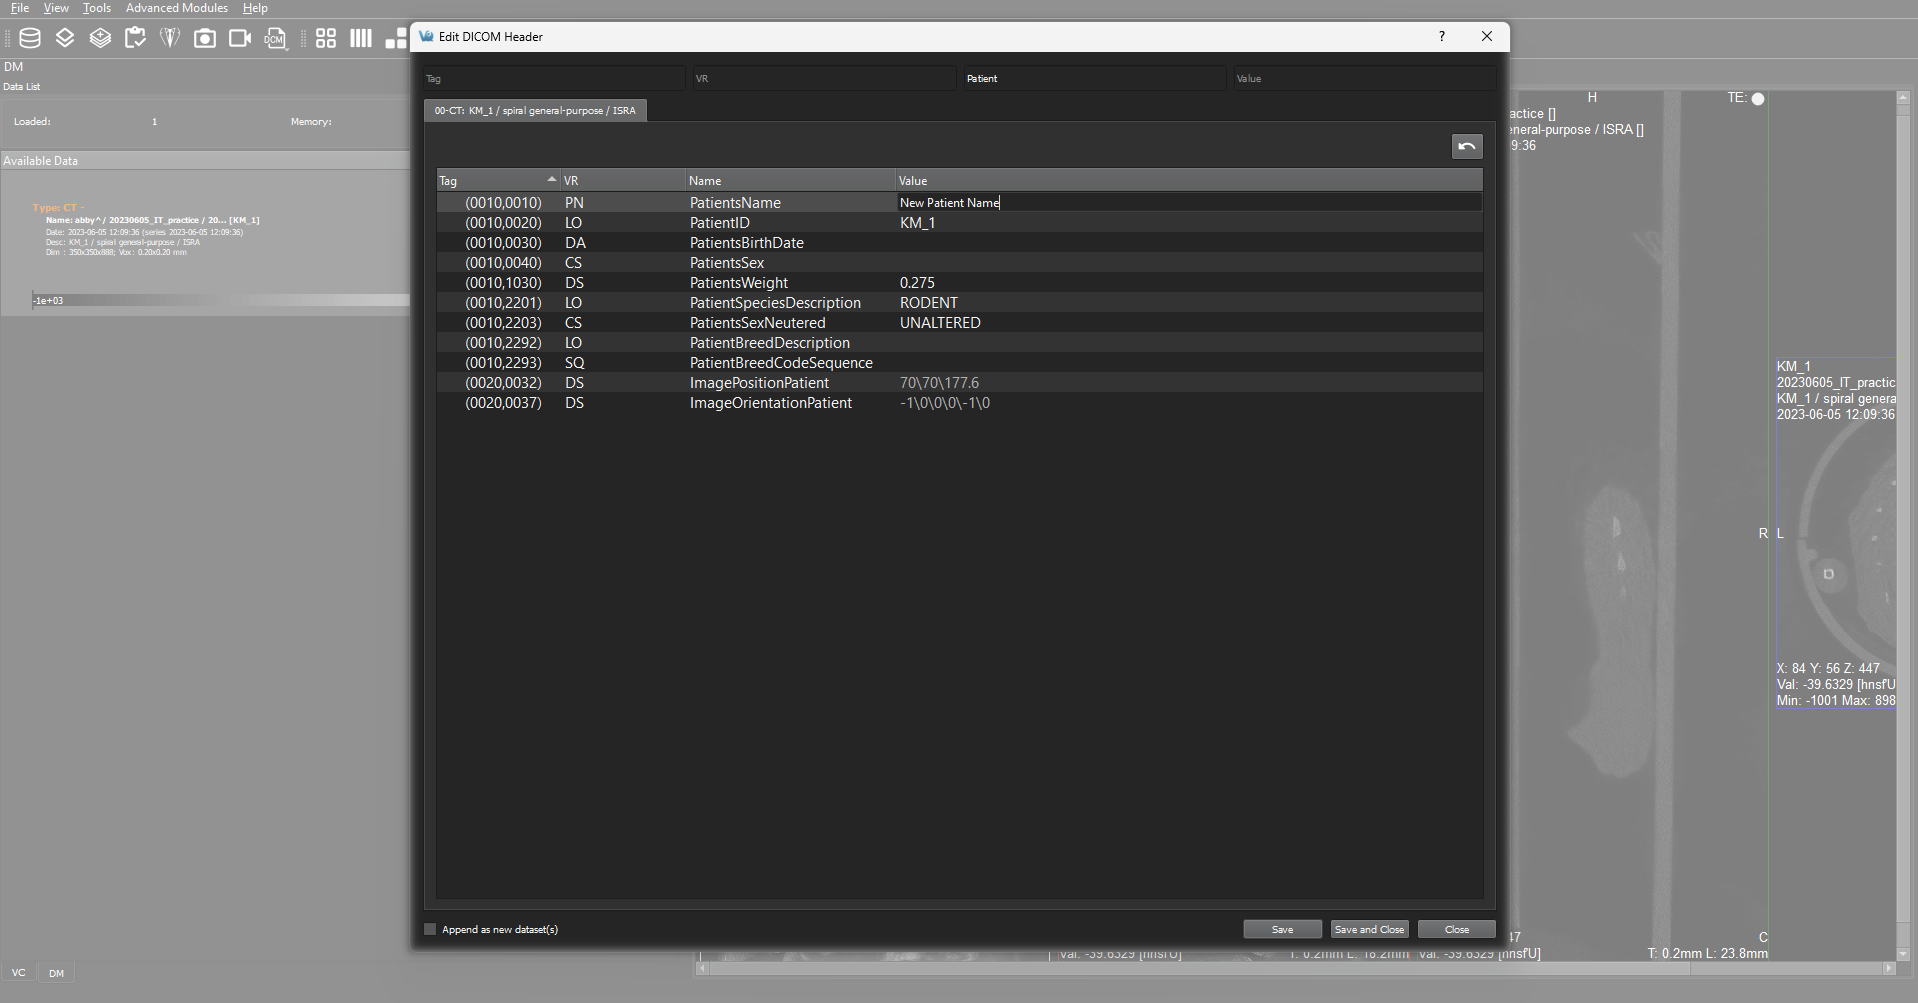Close the Edit DICOM Header dialog via X
Image resolution: width=1918 pixels, height=1003 pixels.
[1487, 36]
